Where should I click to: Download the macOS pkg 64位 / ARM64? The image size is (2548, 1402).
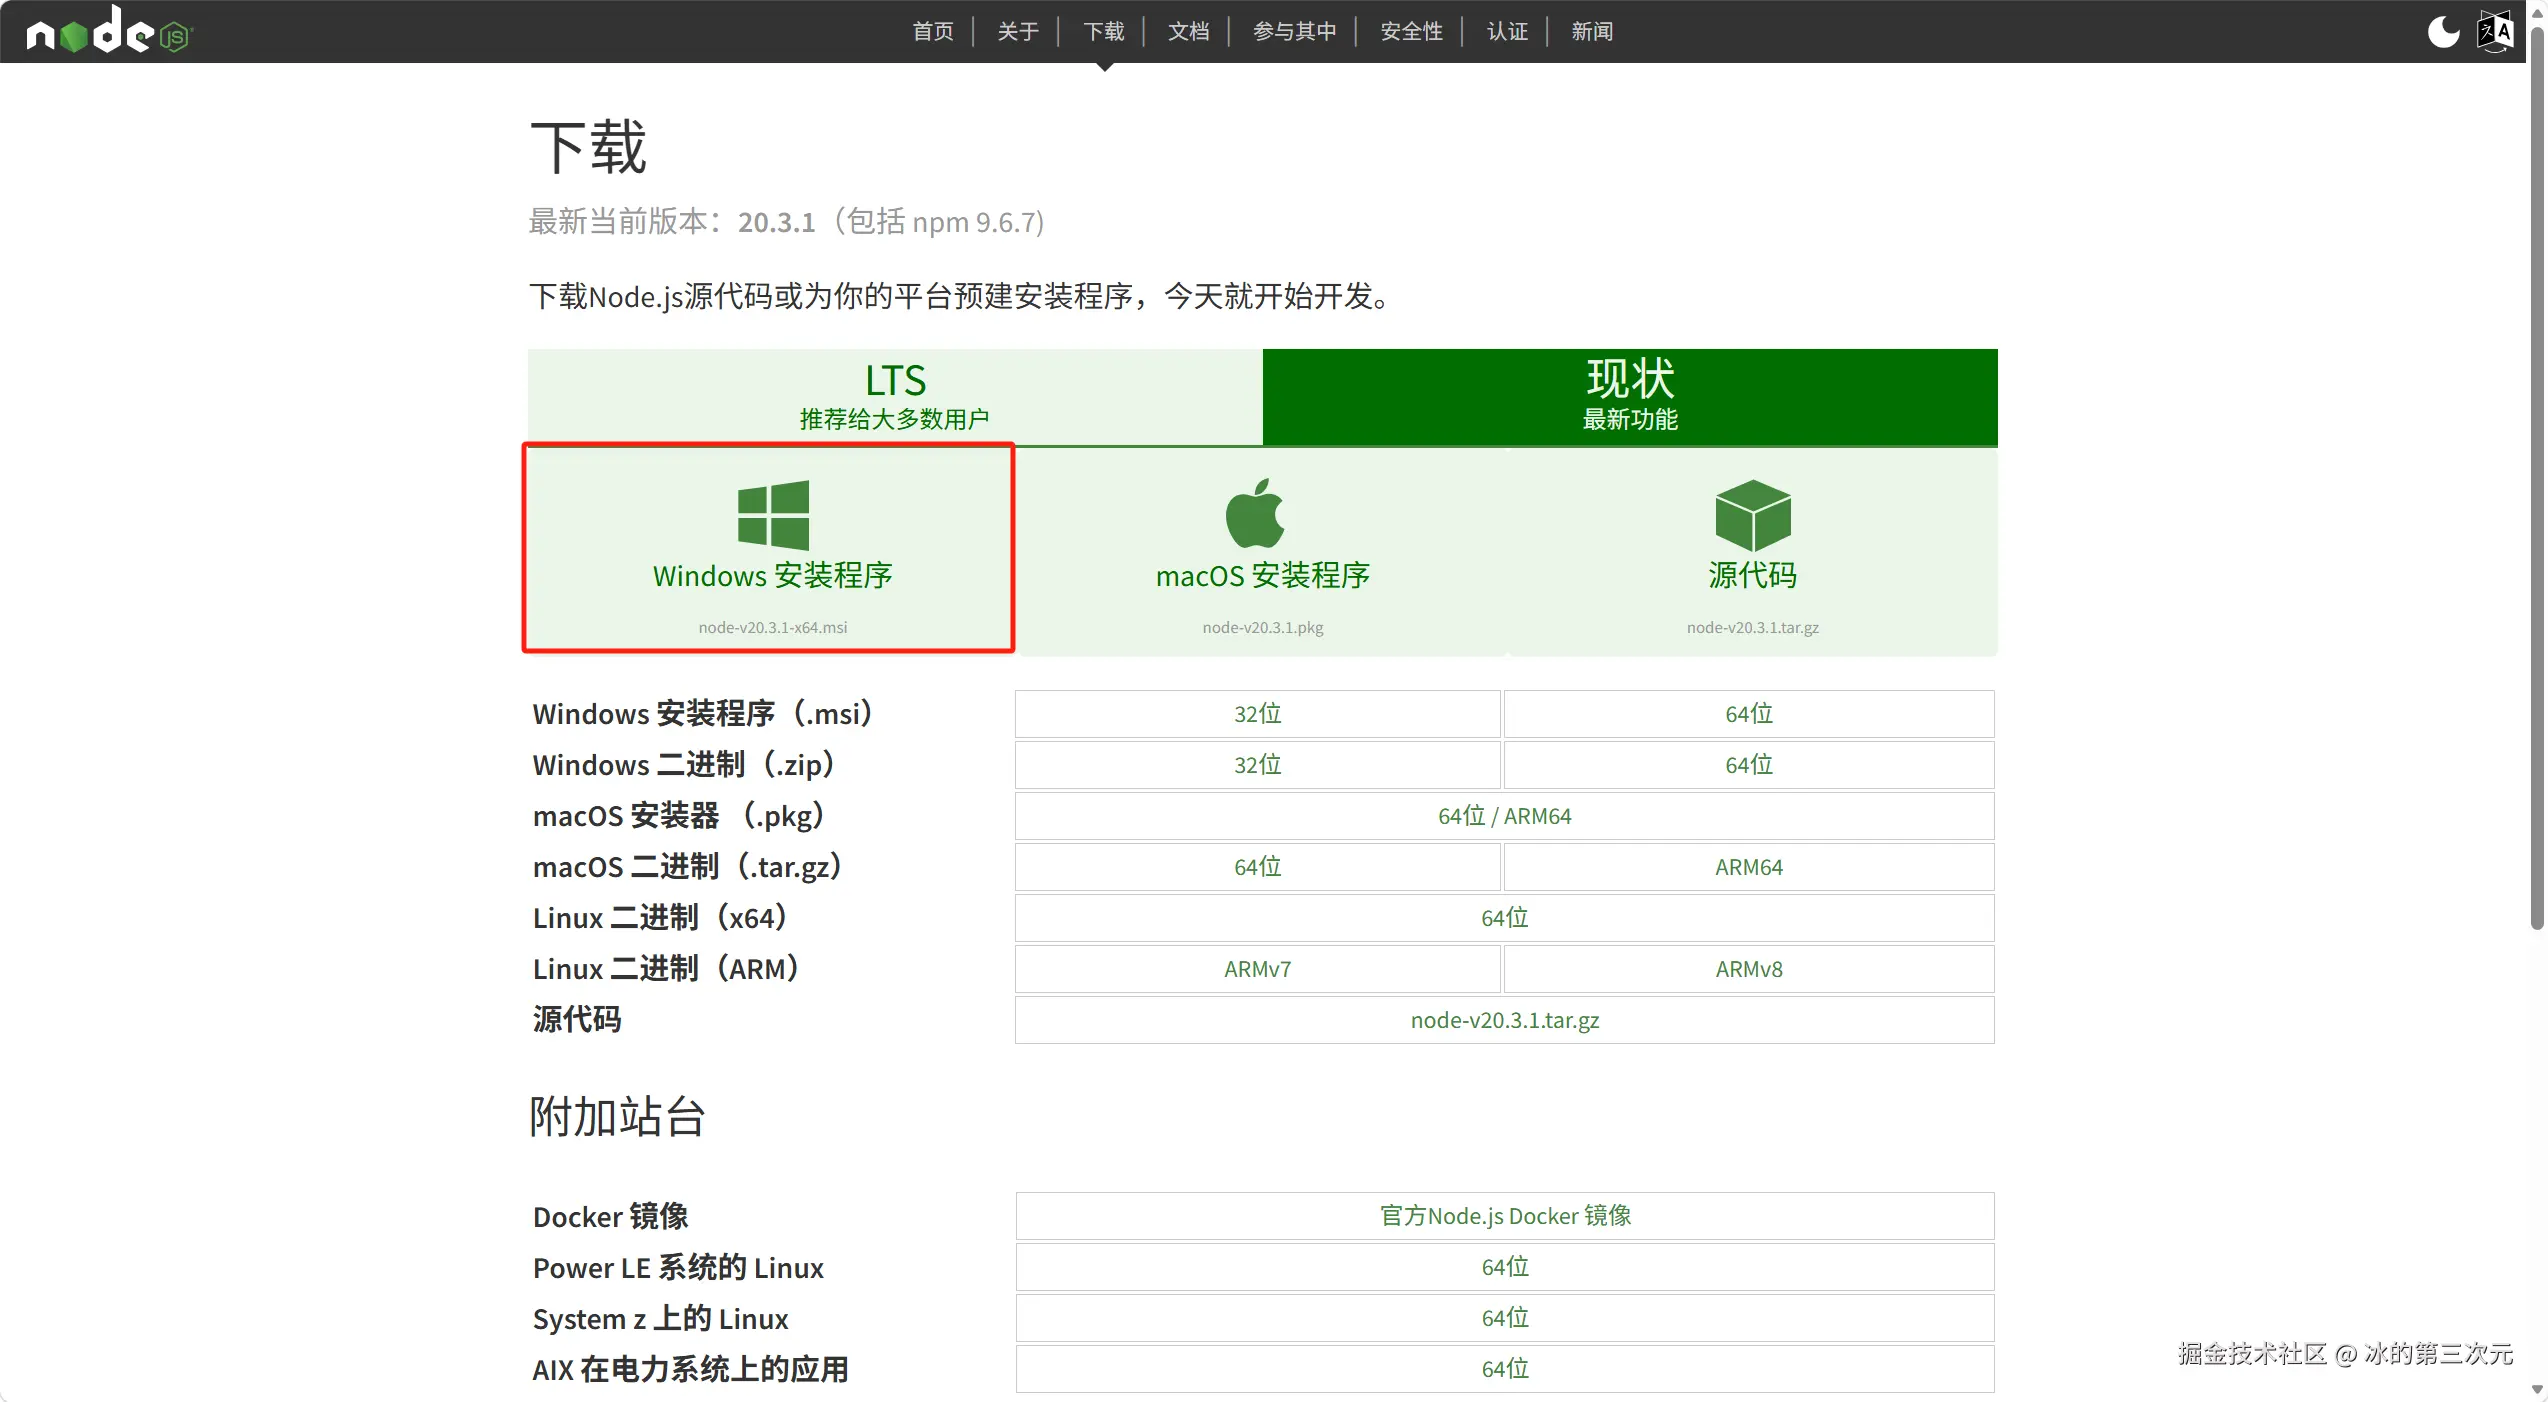point(1504,816)
